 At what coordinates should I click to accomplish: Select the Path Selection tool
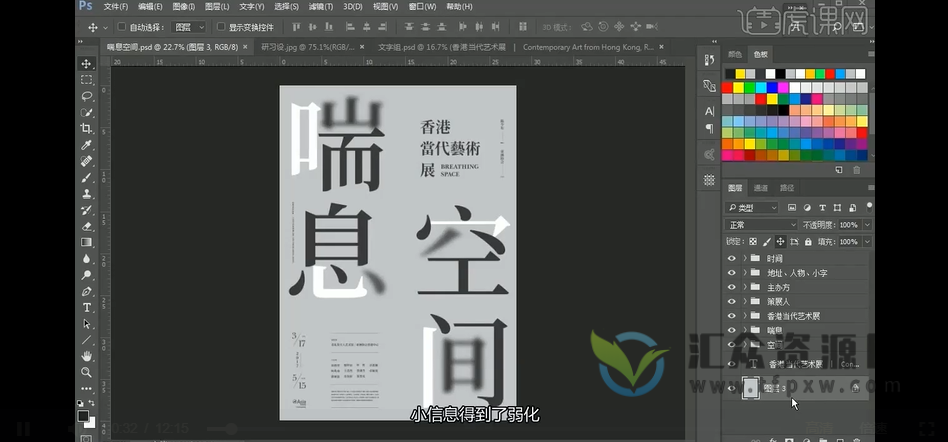86,324
